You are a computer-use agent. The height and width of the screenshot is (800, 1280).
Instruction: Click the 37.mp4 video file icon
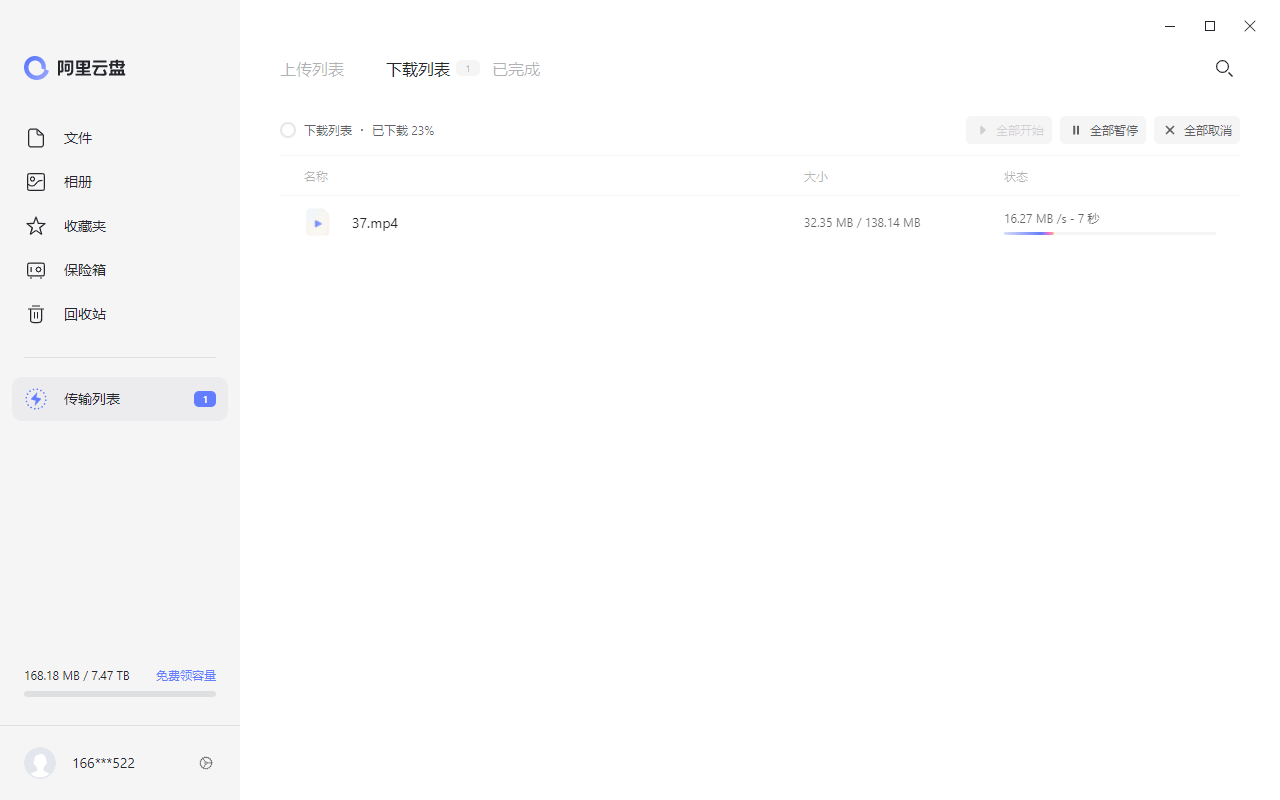tap(318, 223)
